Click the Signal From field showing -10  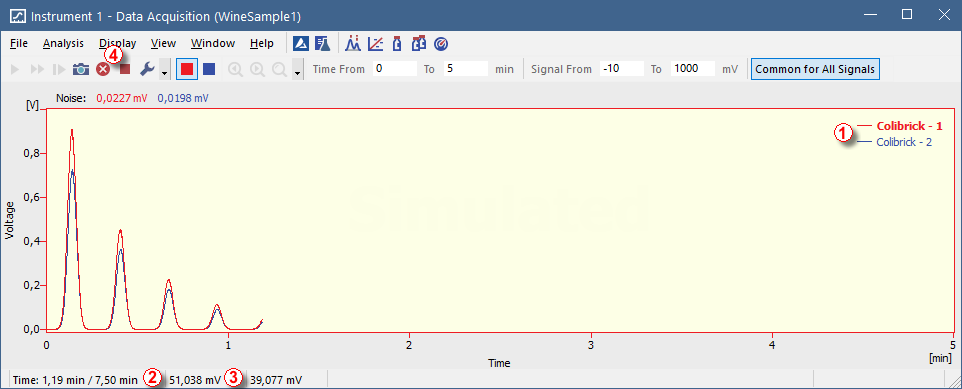tap(621, 69)
